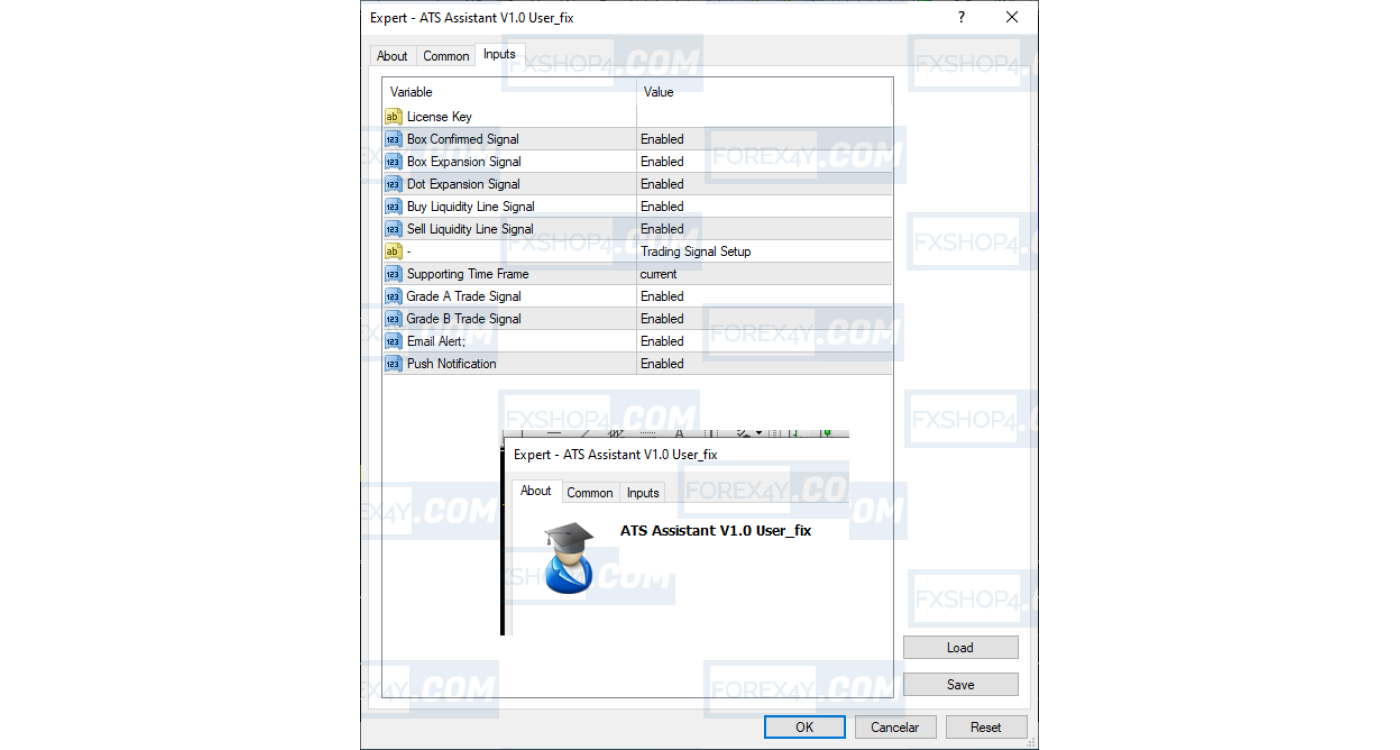The width and height of the screenshot is (1400, 750).
Task: Click the ab icon on Trading Signal Setup row
Action: pos(392,251)
